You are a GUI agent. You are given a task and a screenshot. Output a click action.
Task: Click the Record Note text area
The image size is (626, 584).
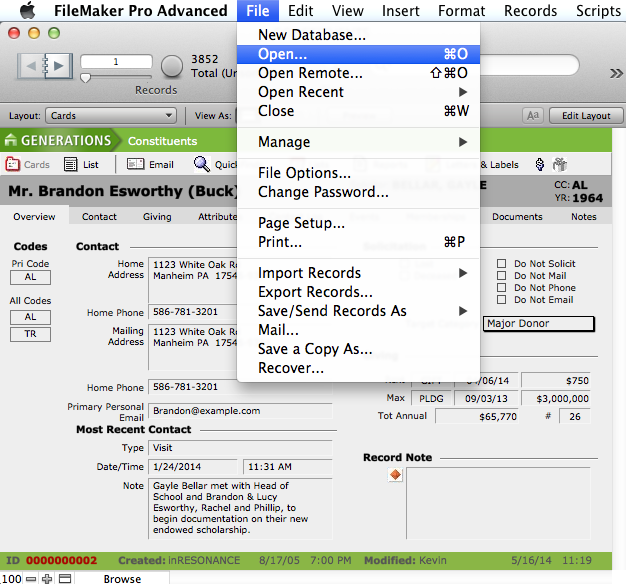coord(498,503)
